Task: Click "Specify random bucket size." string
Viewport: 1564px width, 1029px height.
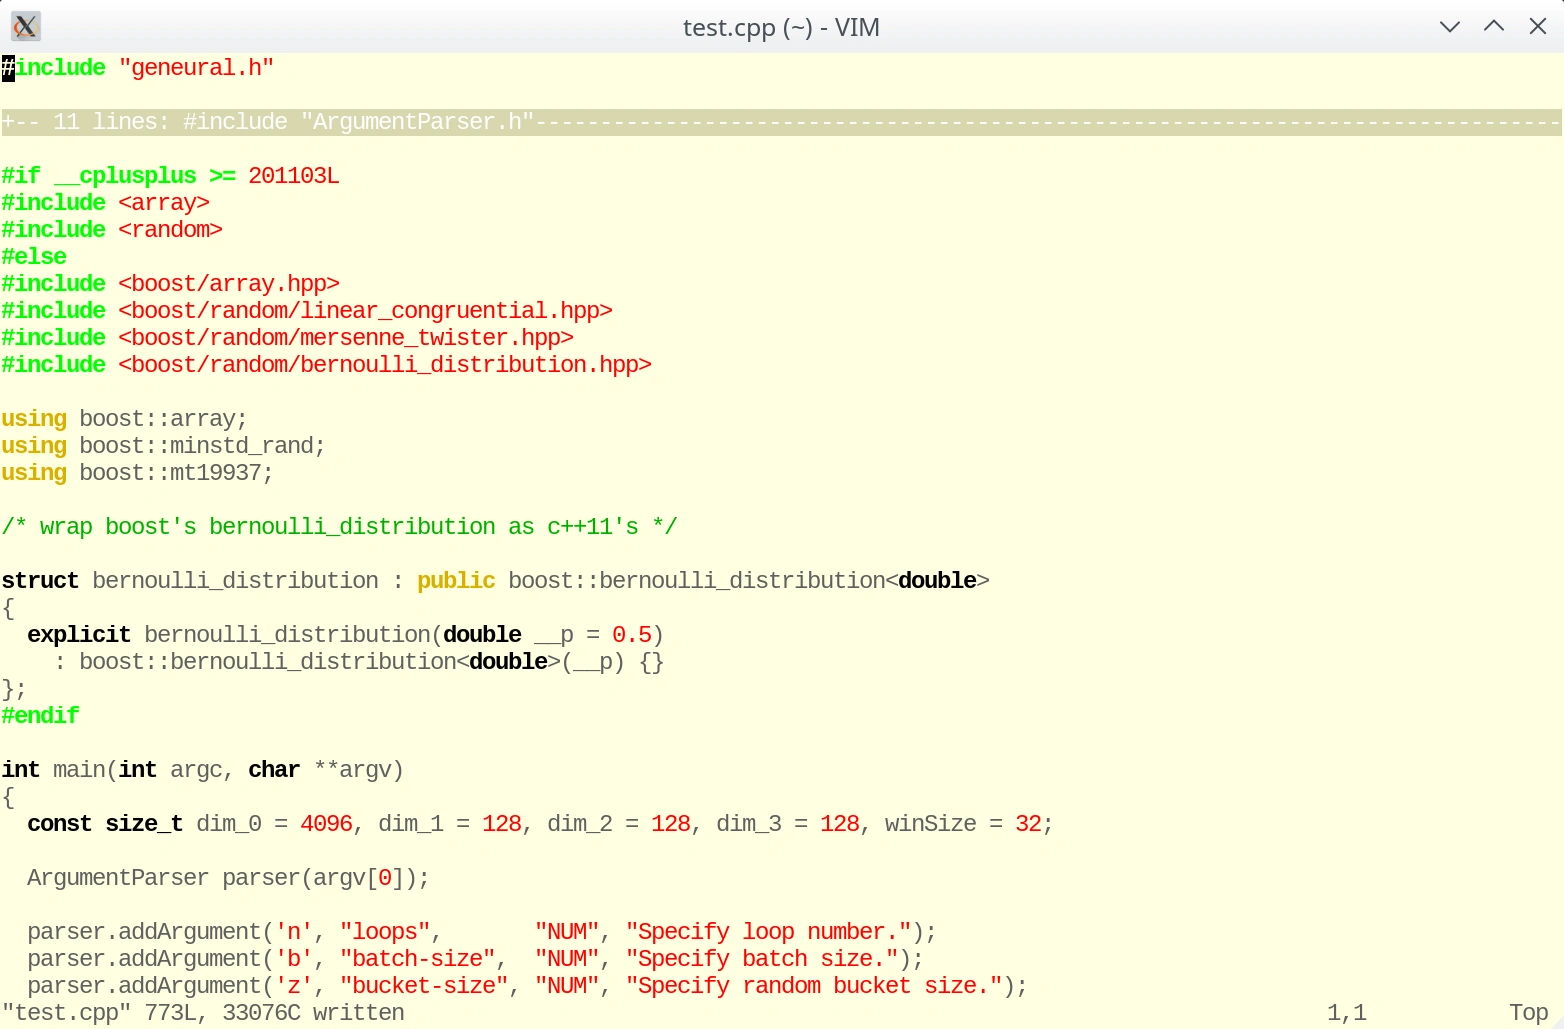Action: [x=814, y=986]
